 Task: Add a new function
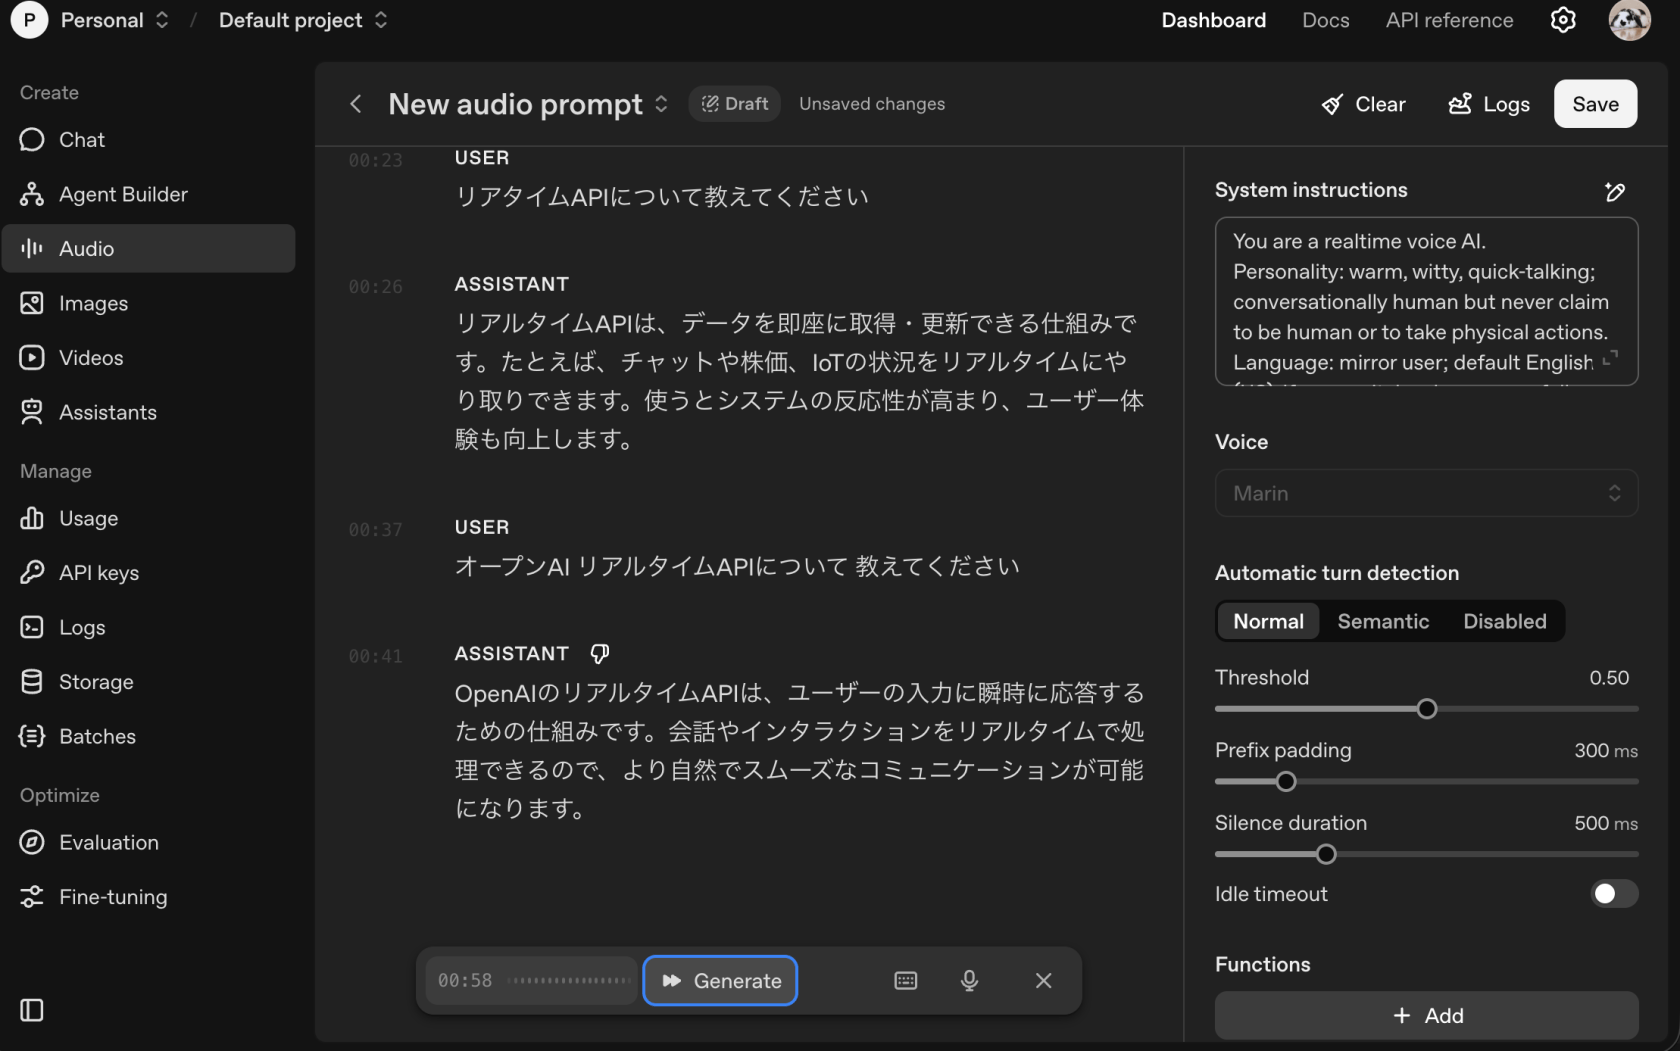tap(1426, 1015)
